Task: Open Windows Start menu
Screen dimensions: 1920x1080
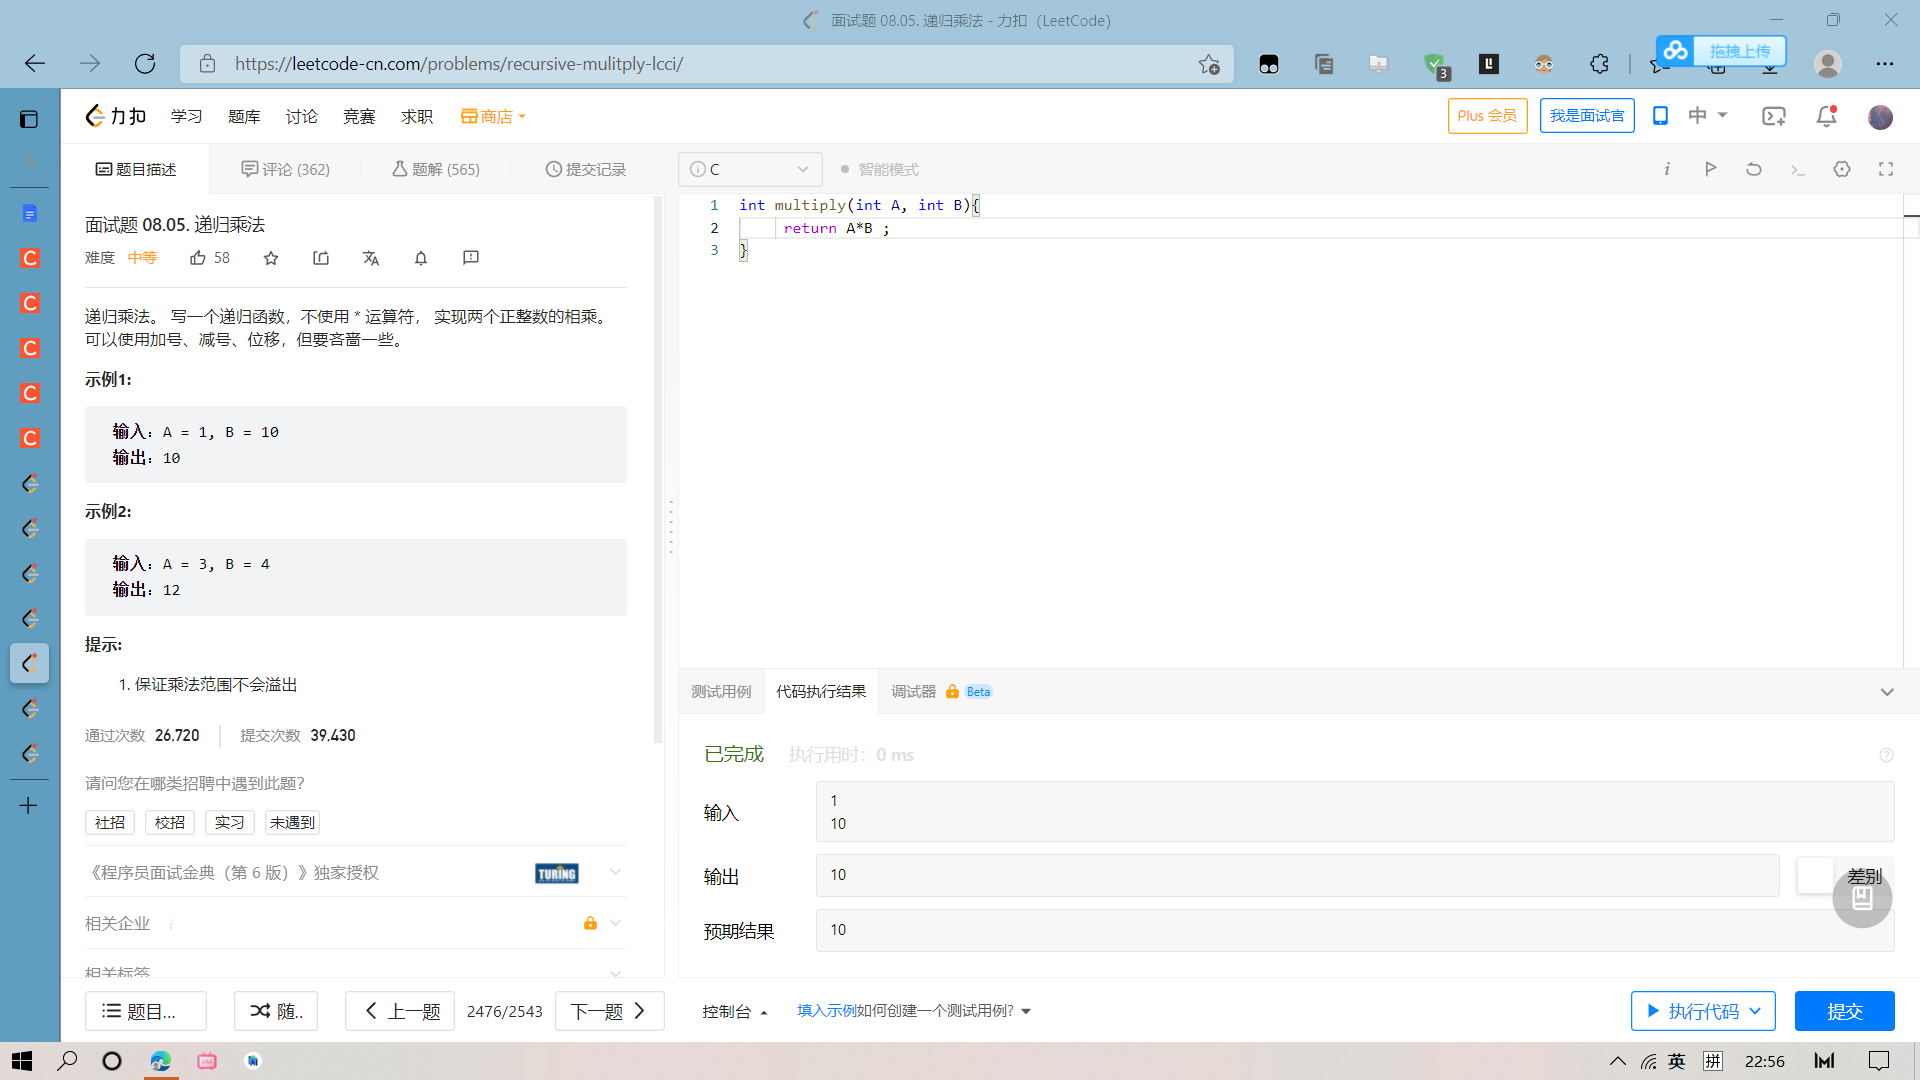Action: (x=22, y=1061)
